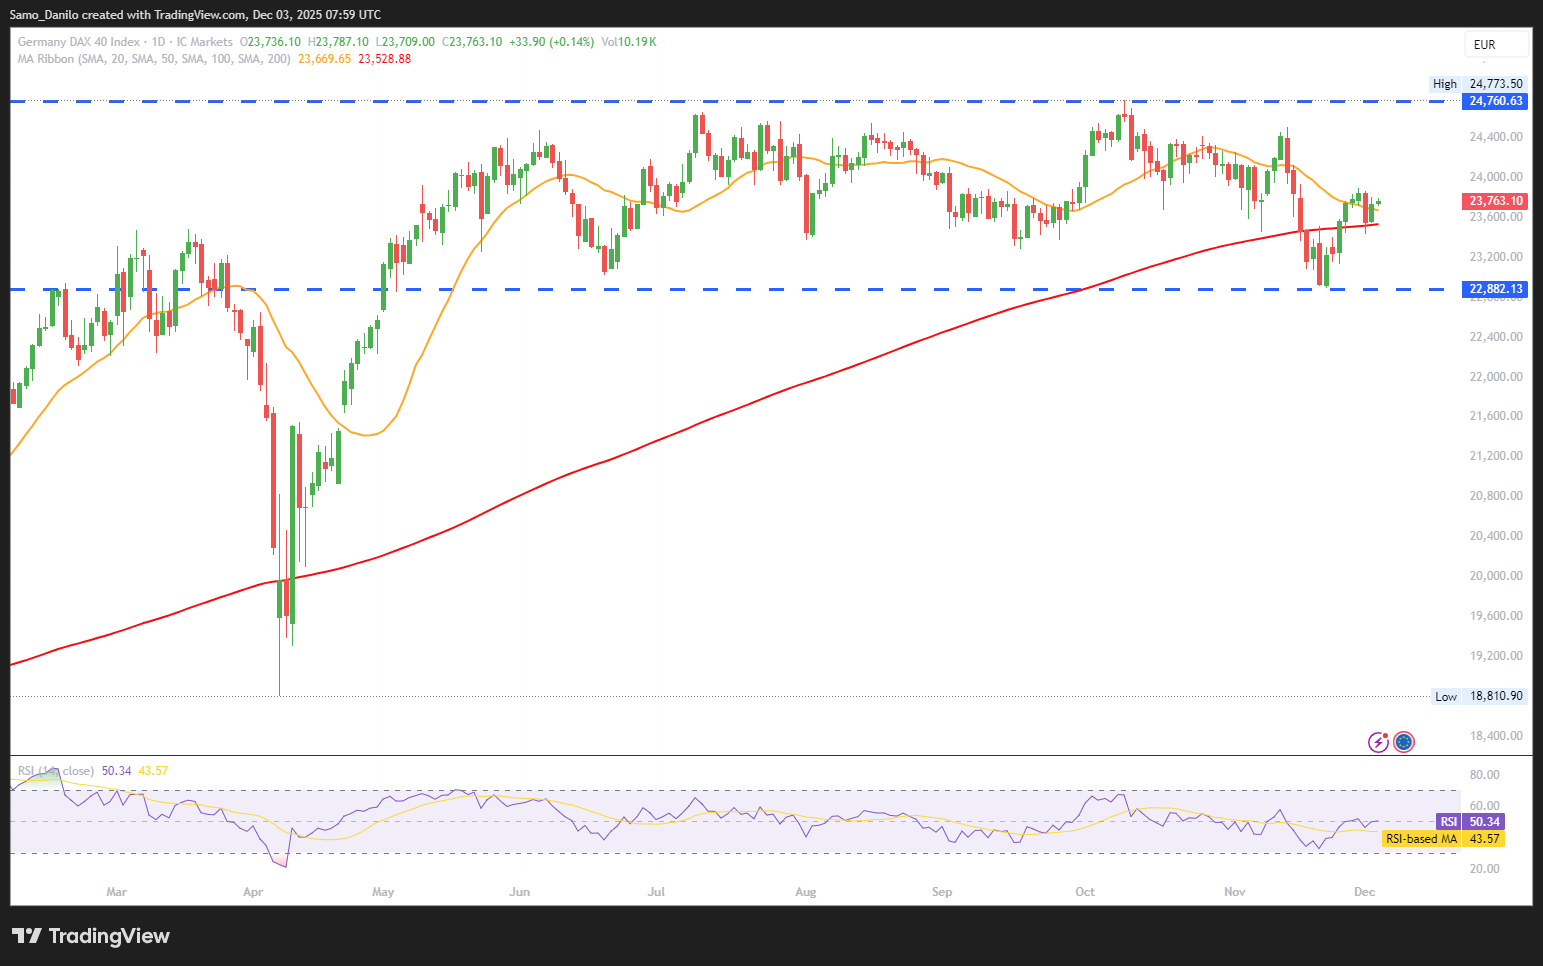
Task: Click the 24,760.63 resistance price label
Action: tap(1495, 101)
